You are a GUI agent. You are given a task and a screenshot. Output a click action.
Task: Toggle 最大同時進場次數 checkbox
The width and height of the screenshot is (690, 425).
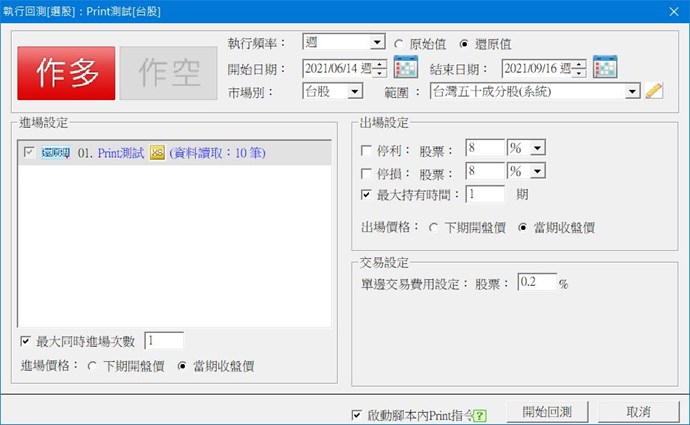(x=26, y=341)
